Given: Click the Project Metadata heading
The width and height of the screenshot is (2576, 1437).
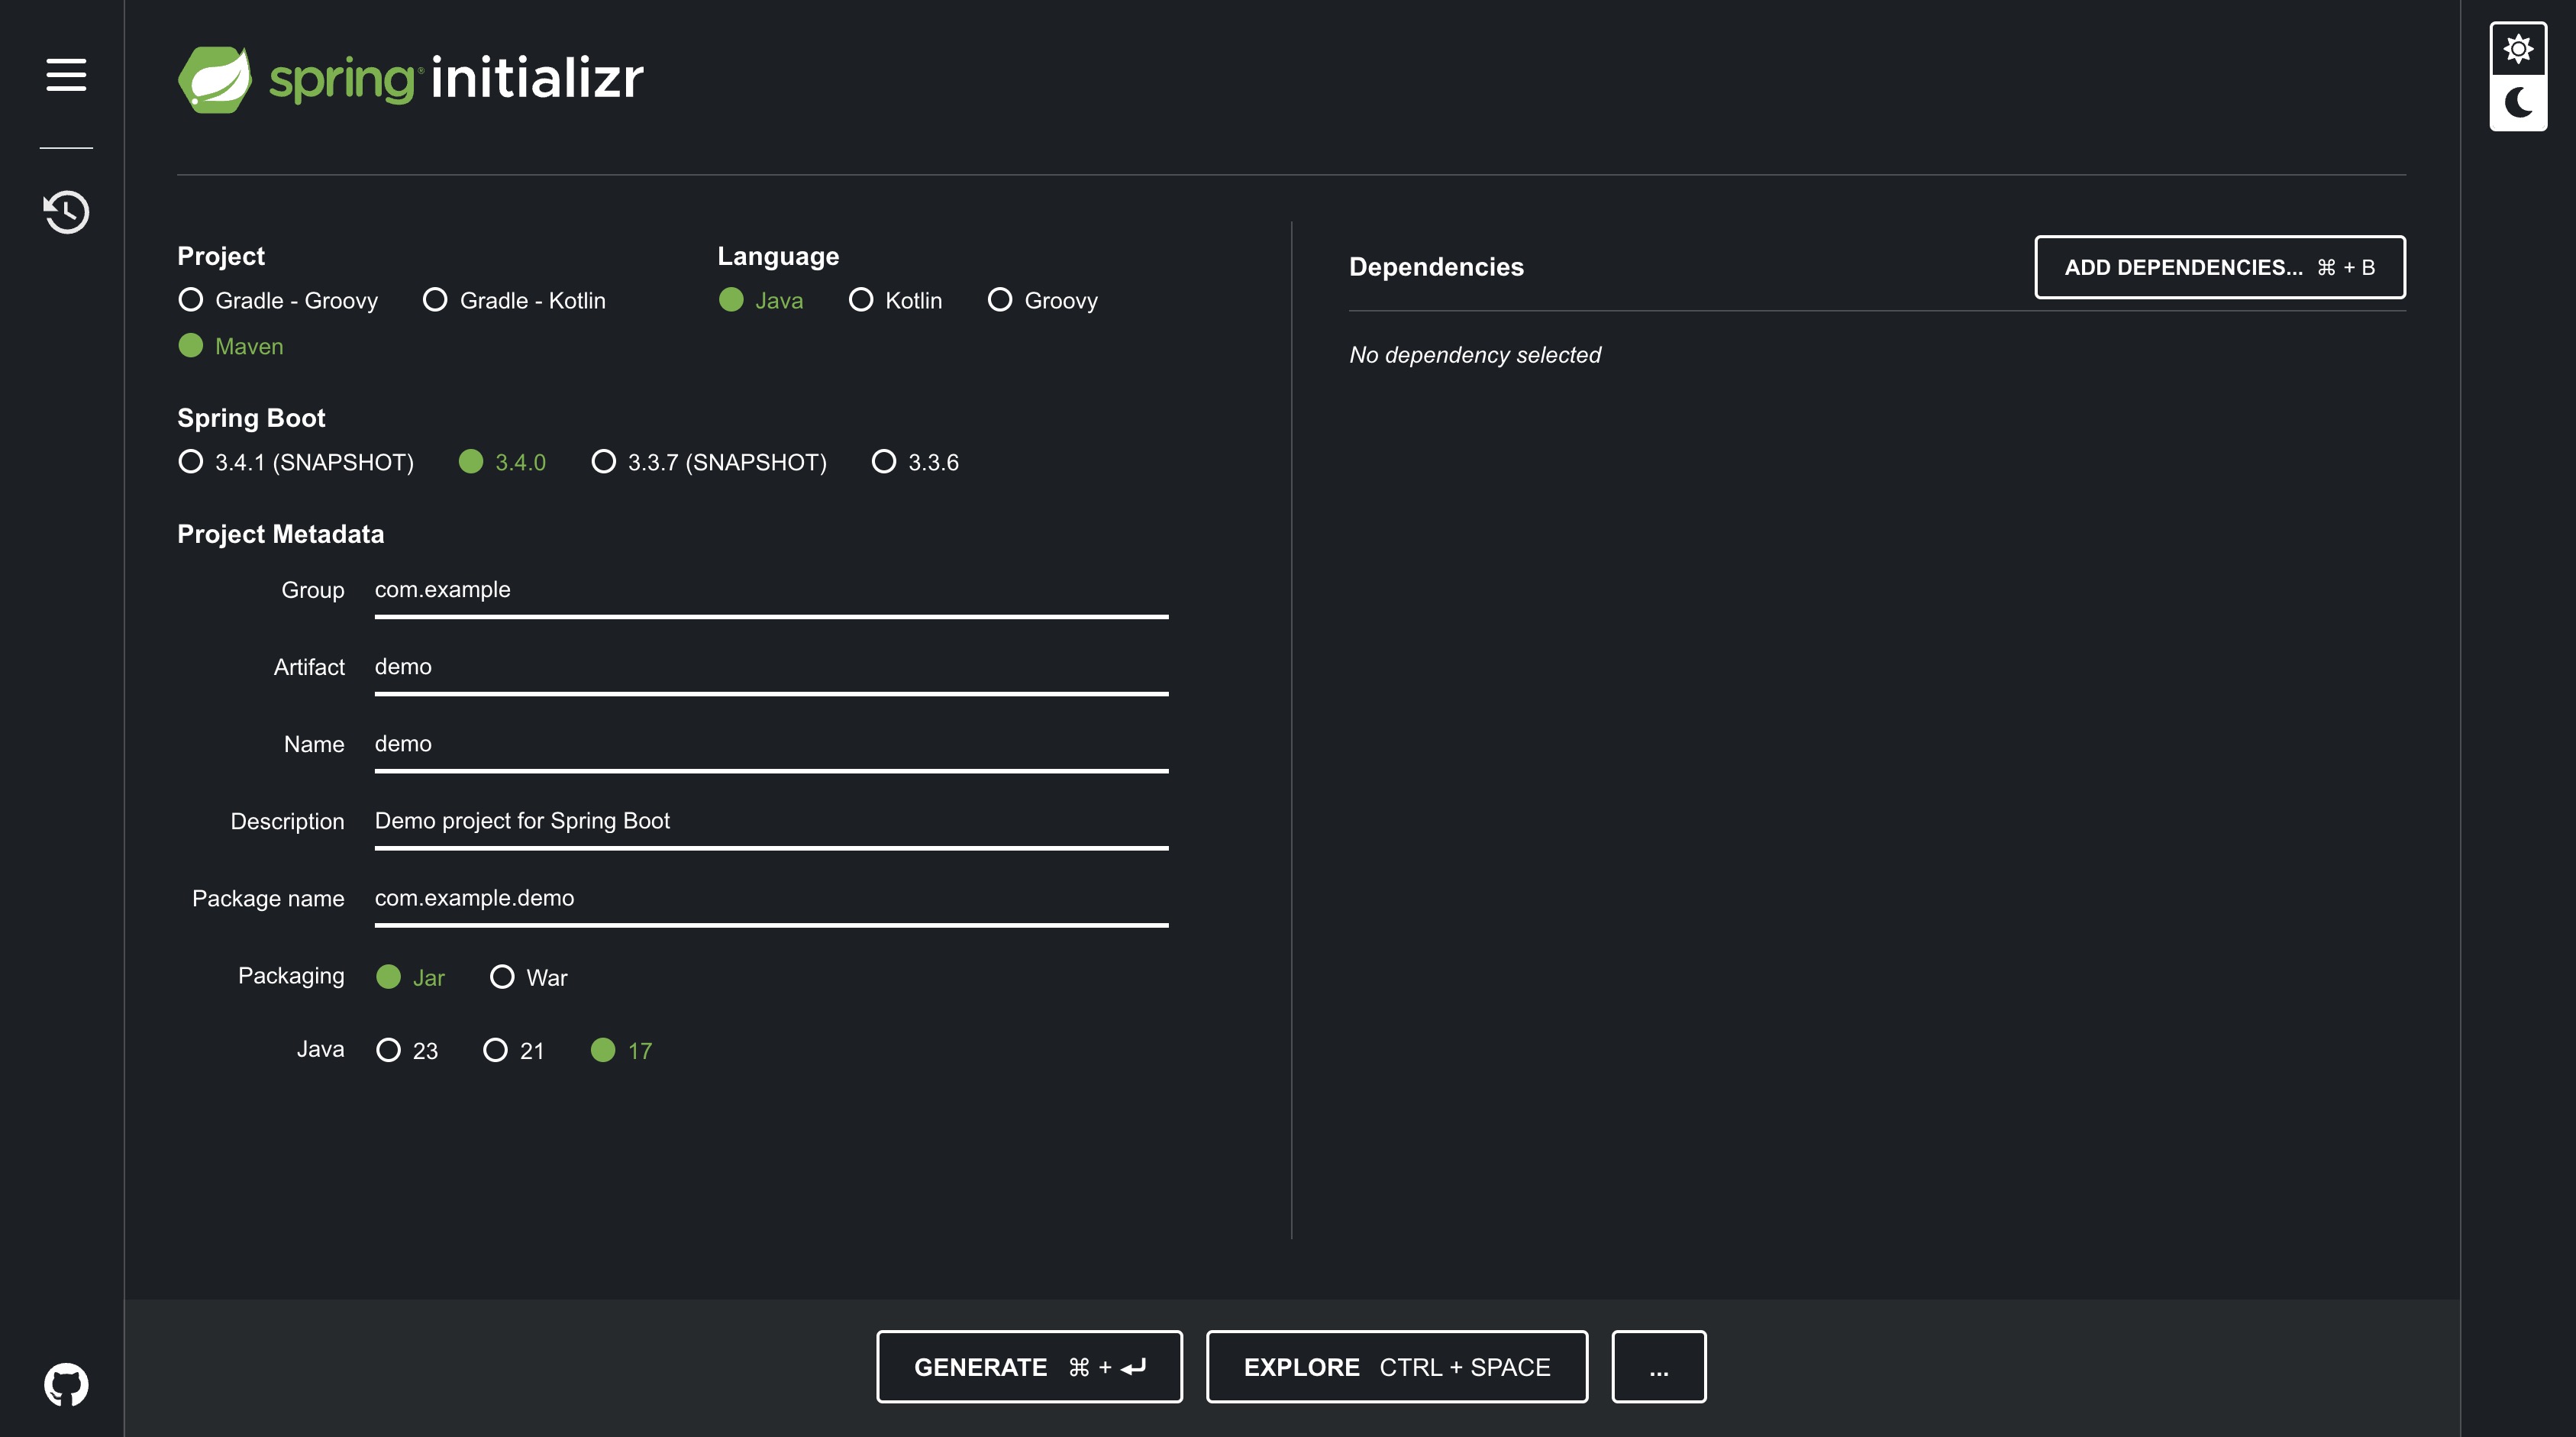Looking at the screenshot, I should (280, 534).
